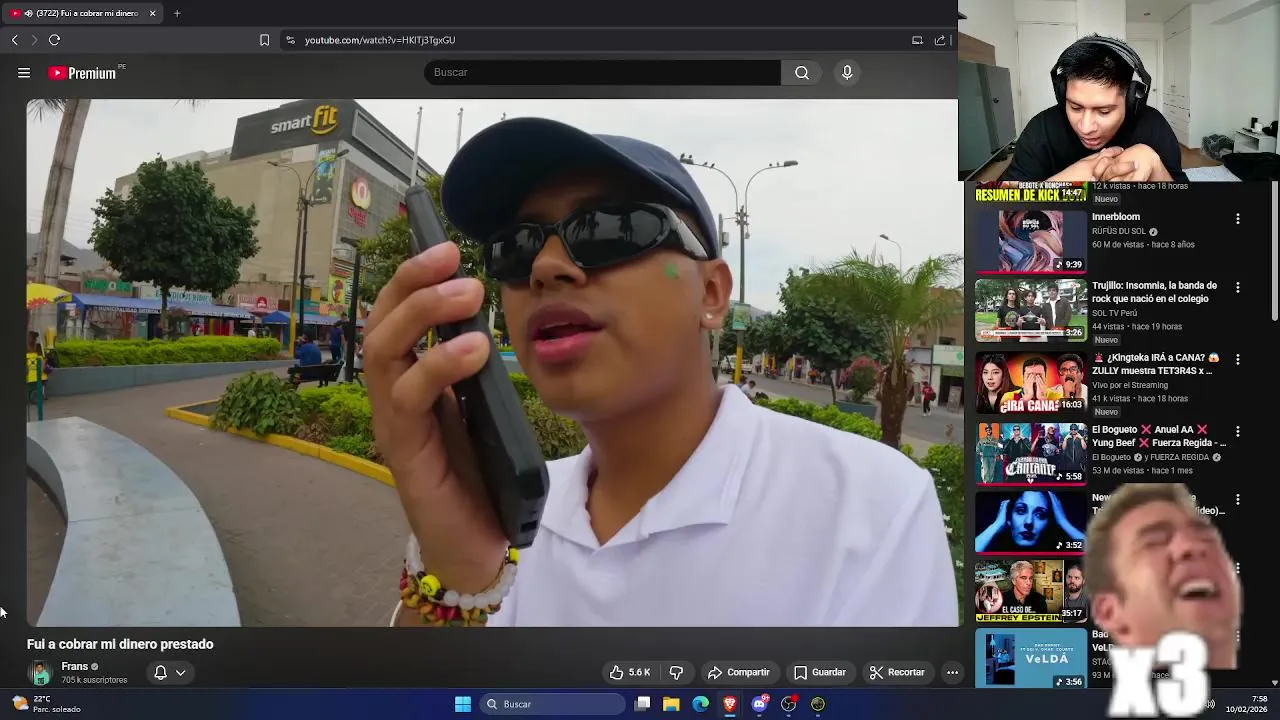Image resolution: width=1280 pixels, height=720 pixels.
Task: Open the site info icon beside the URL
Action: pos(290,40)
